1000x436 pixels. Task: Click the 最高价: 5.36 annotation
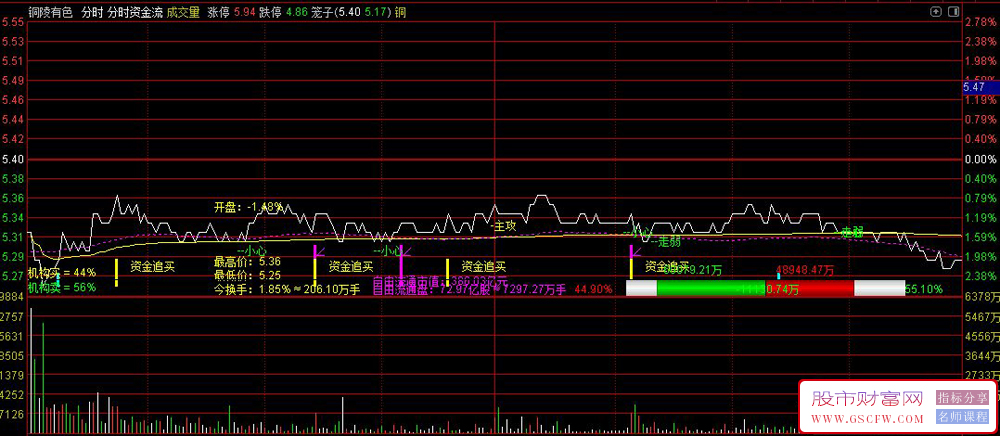pyautogui.click(x=247, y=261)
